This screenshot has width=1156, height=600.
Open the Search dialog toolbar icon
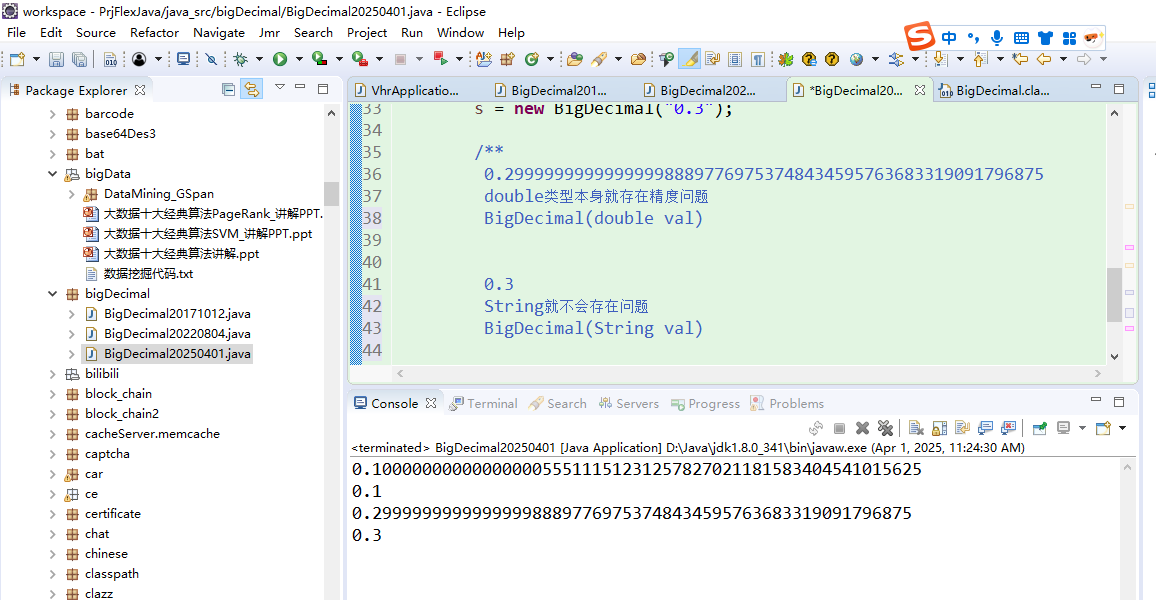click(x=598, y=59)
